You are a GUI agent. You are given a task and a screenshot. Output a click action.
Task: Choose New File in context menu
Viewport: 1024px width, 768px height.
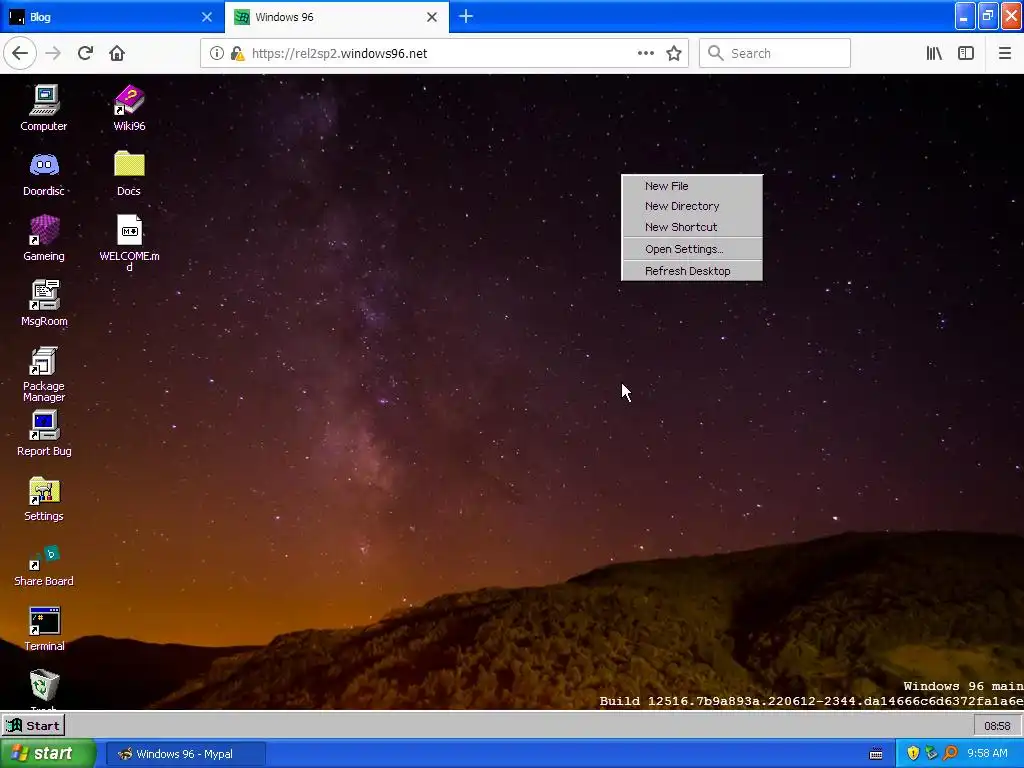692,186
